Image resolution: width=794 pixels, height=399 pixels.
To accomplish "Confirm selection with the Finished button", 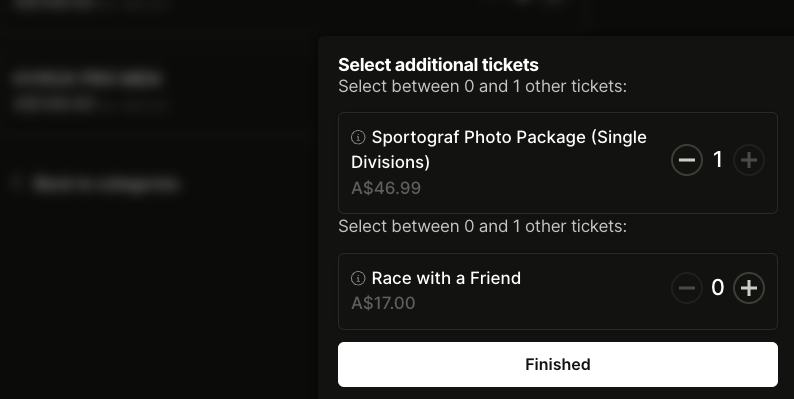I will tap(558, 365).
